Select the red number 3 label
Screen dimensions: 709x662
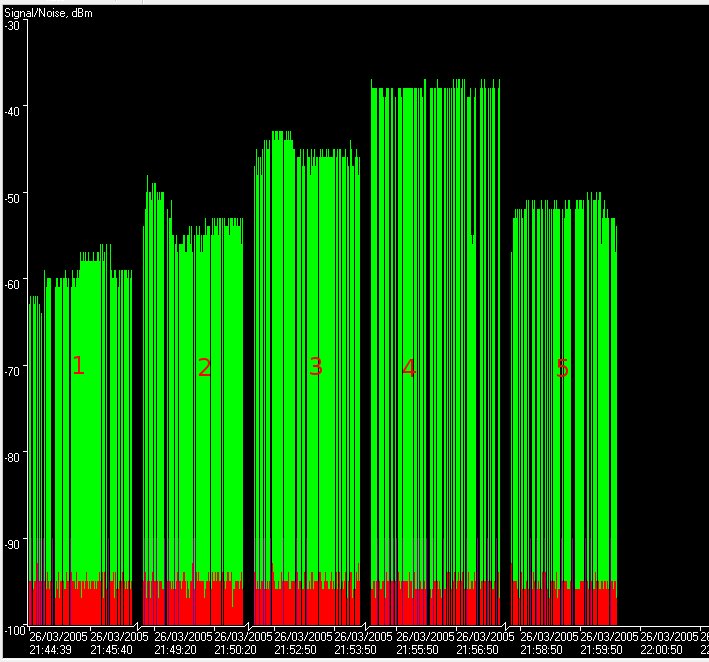(316, 367)
